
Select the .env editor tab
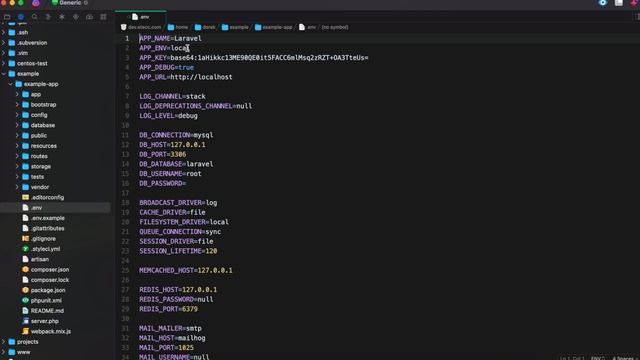pyautogui.click(x=141, y=17)
